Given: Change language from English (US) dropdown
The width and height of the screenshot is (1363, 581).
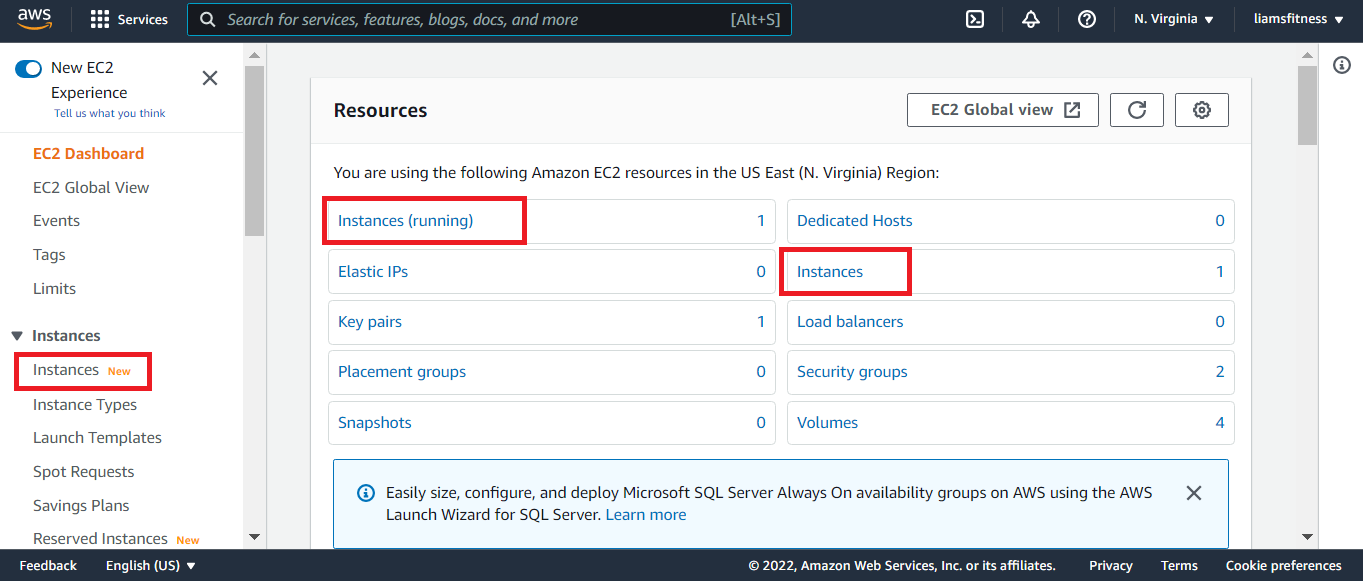Looking at the screenshot, I should (x=150, y=566).
